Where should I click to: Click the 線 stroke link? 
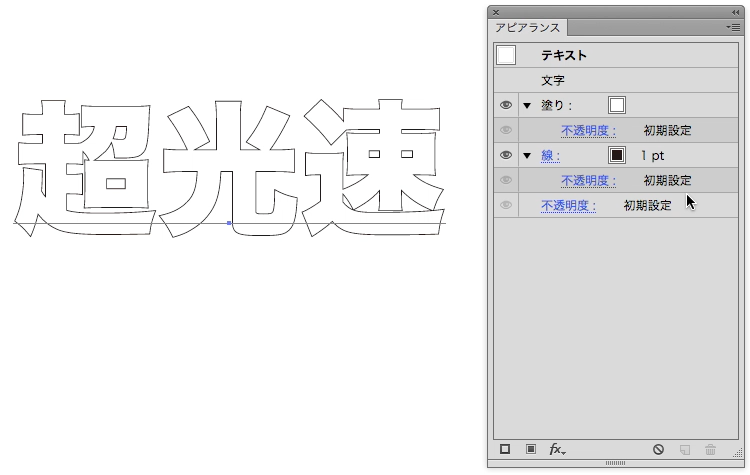point(550,155)
